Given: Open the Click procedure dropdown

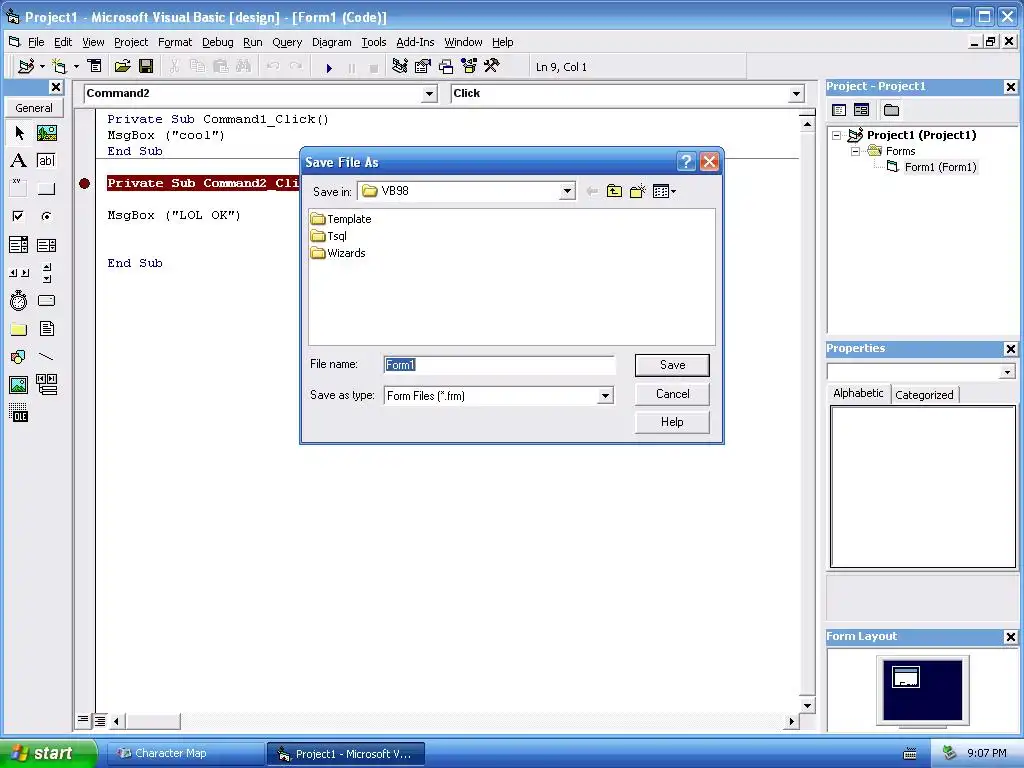Looking at the screenshot, I should 796,94.
